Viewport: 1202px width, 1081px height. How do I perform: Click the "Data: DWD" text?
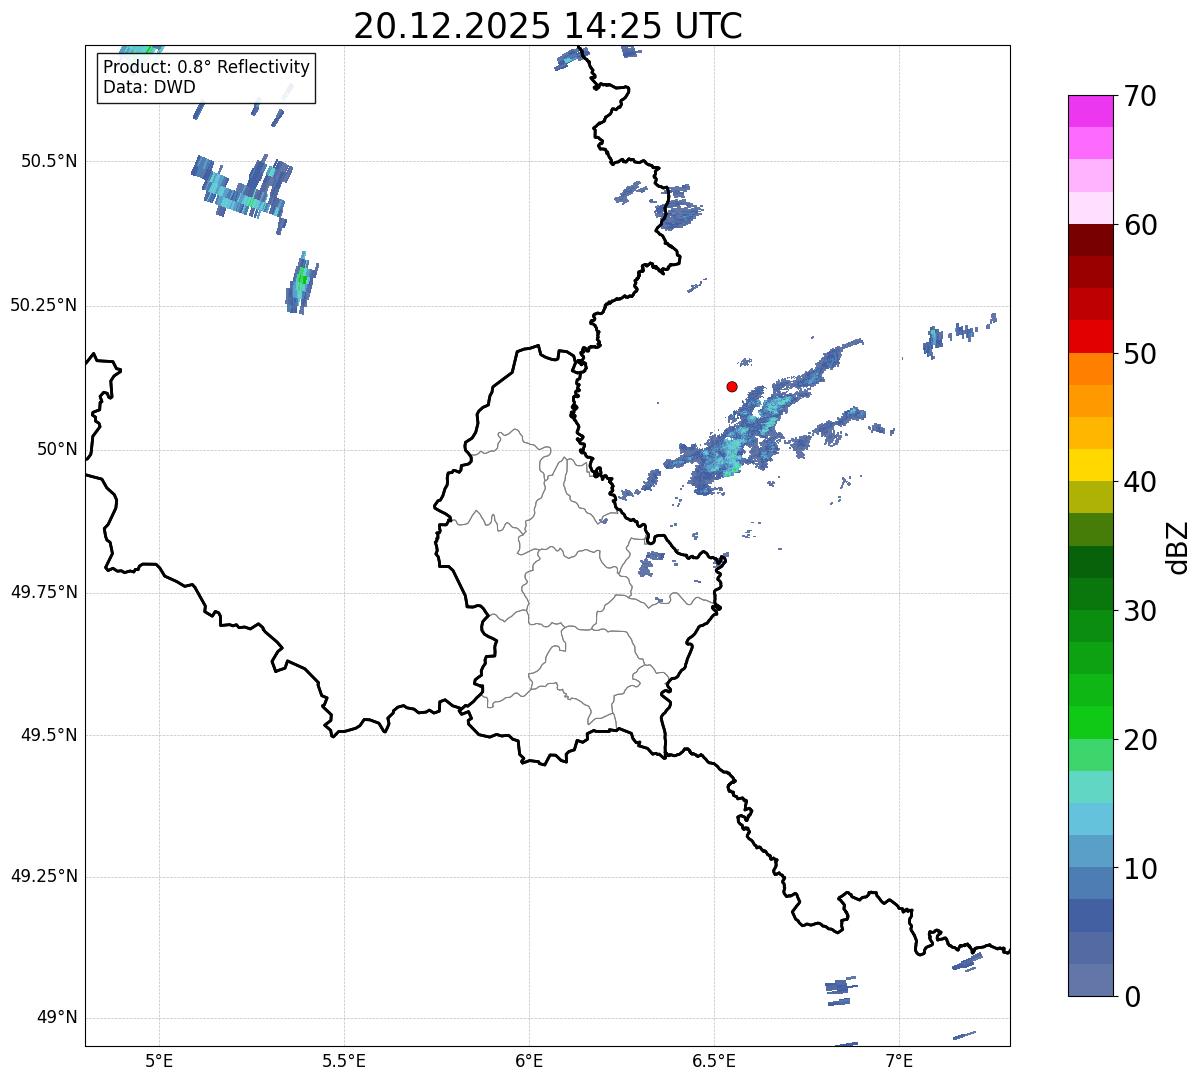(149, 87)
